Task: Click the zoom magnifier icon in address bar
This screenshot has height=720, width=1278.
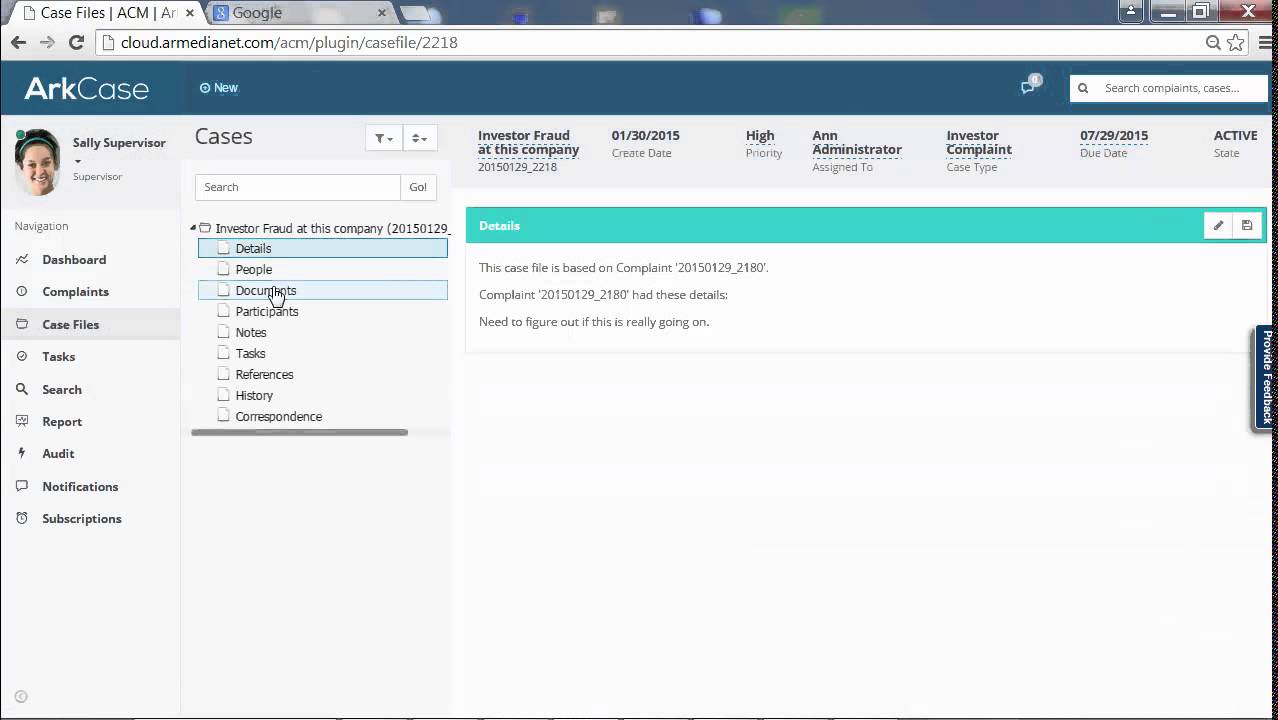Action: (1213, 43)
